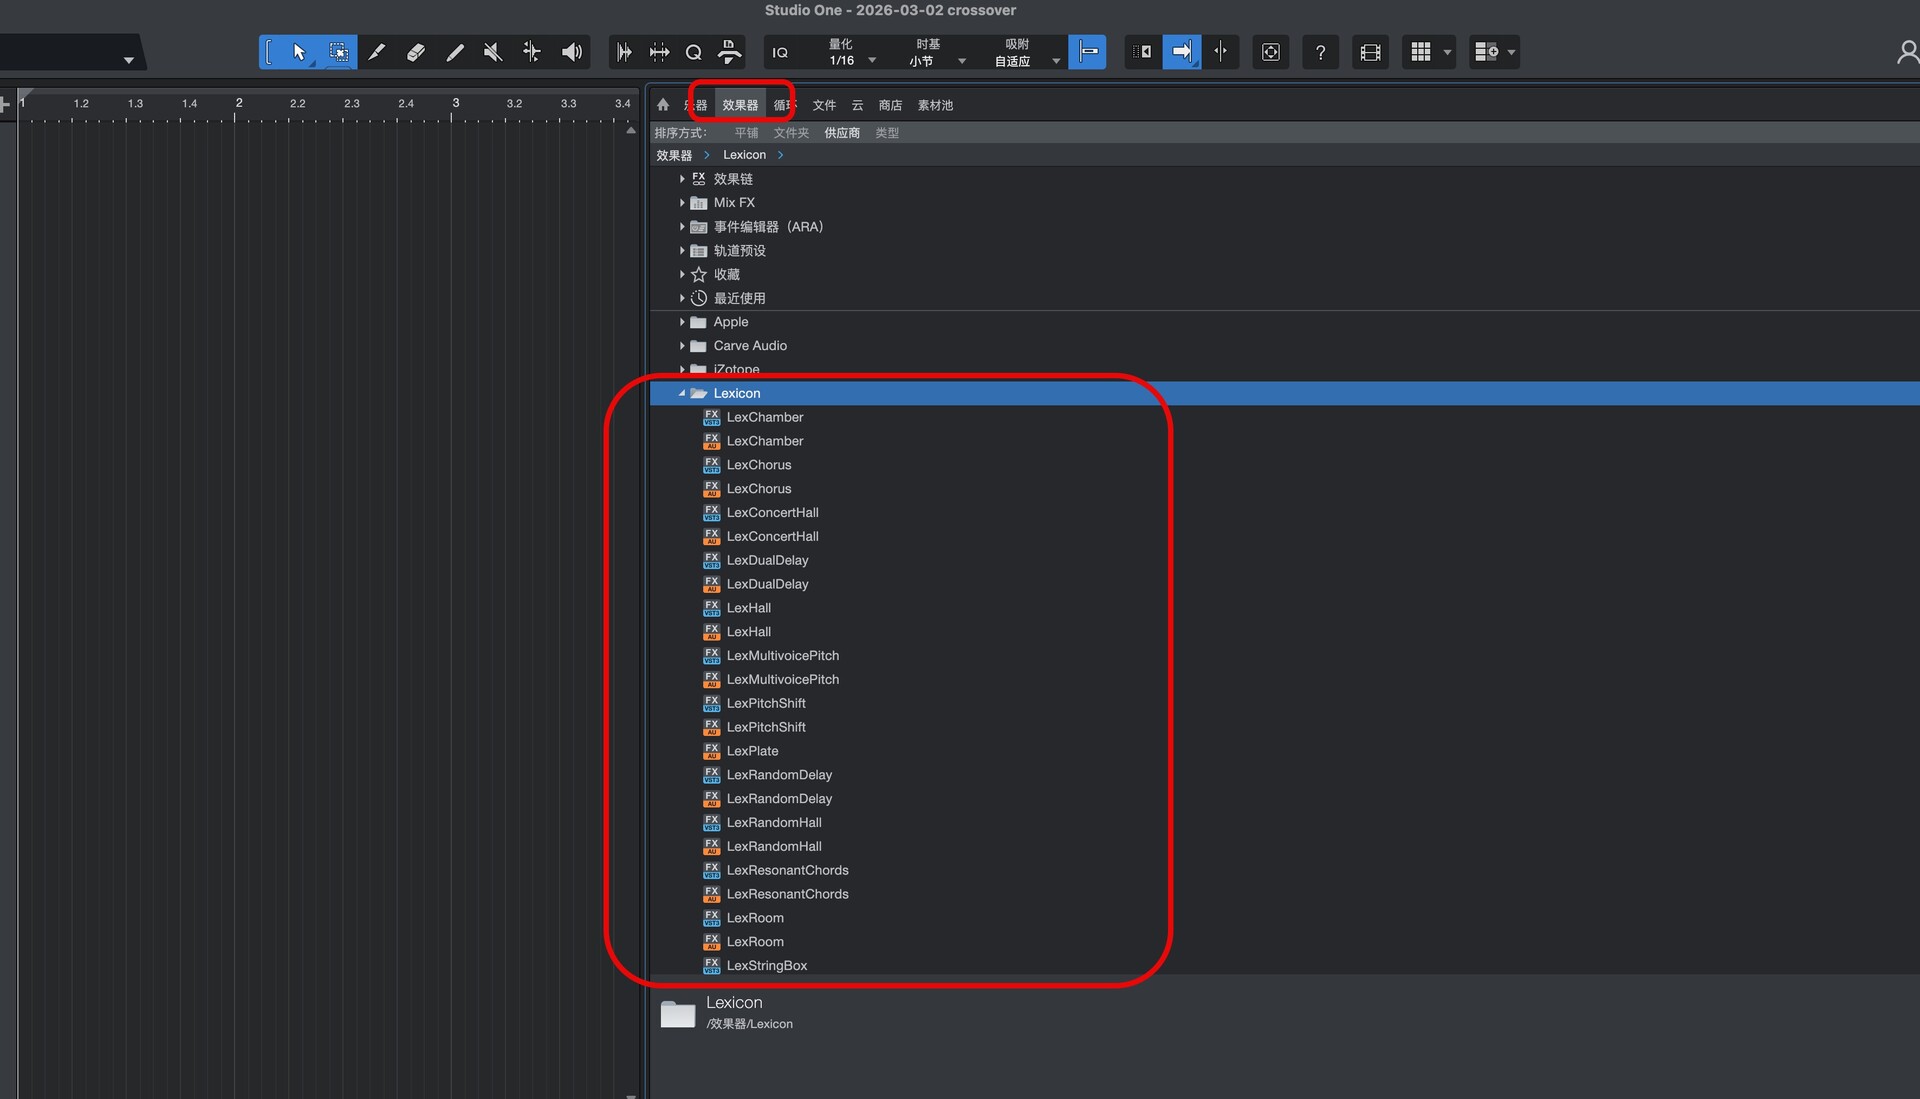This screenshot has width=1920, height=1099.
Task: Open the video player film icon
Action: coord(1370,52)
